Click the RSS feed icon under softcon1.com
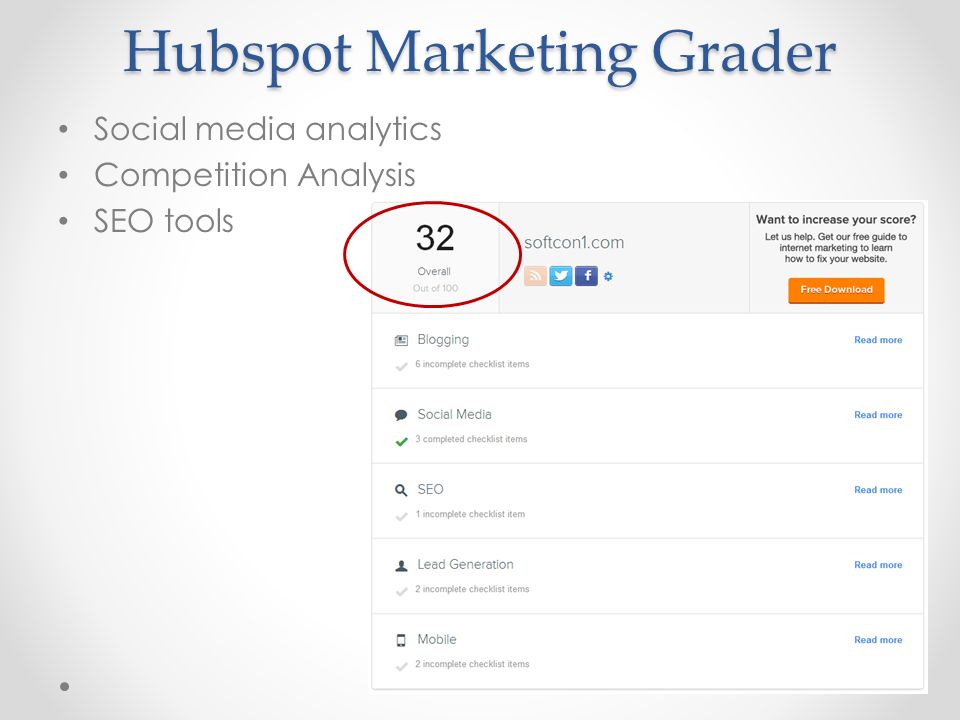 [535, 276]
